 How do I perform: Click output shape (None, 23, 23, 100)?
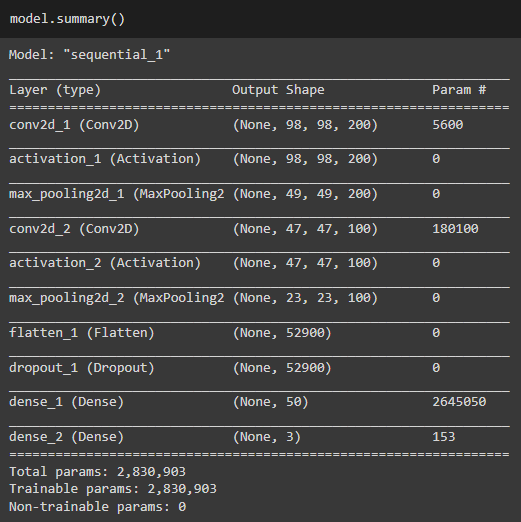(305, 298)
